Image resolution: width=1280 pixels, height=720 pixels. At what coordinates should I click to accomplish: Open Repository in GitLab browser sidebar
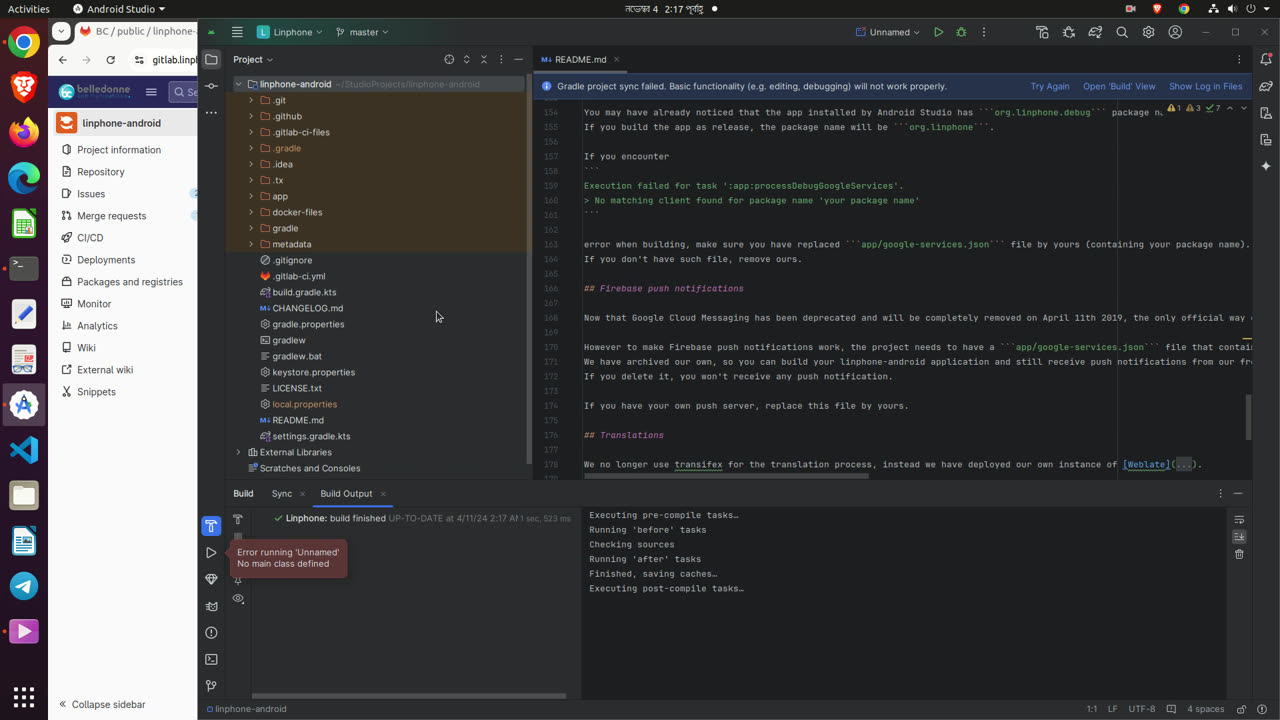tap(100, 172)
